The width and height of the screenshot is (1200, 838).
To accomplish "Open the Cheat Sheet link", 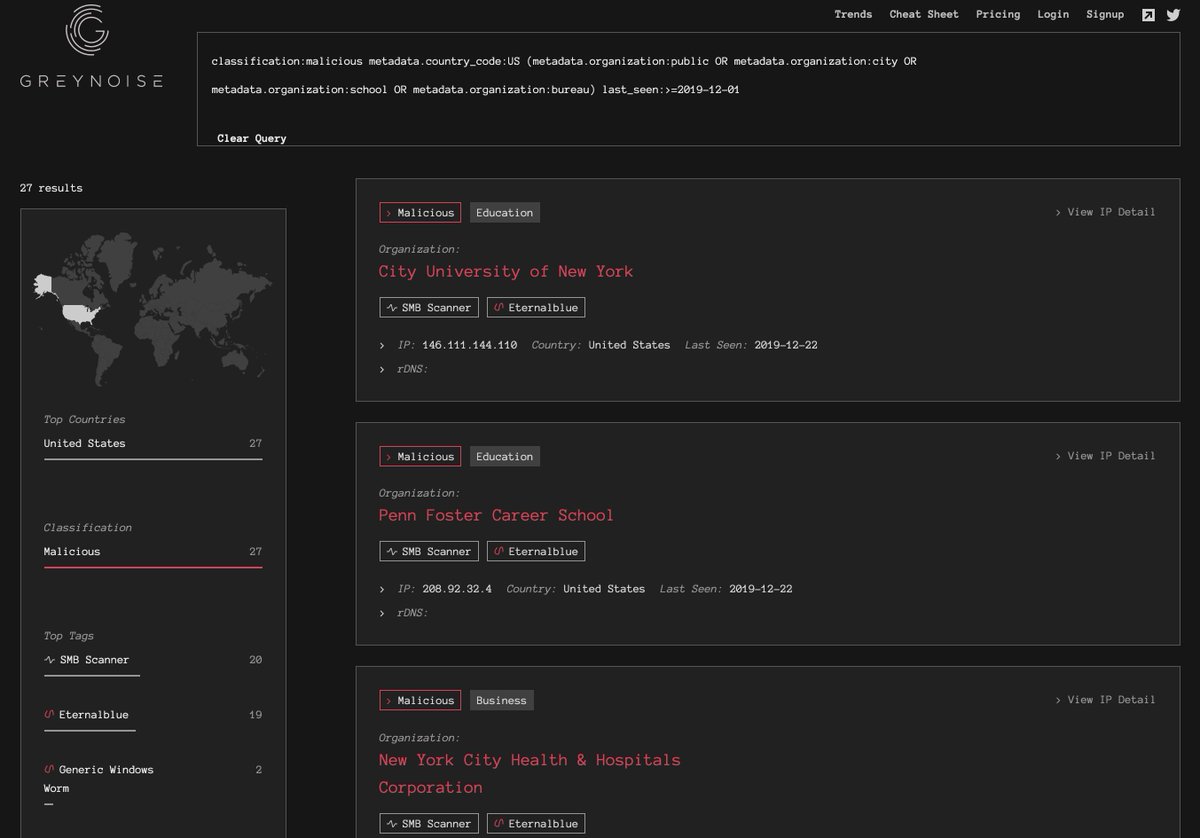I will pyautogui.click(x=924, y=14).
